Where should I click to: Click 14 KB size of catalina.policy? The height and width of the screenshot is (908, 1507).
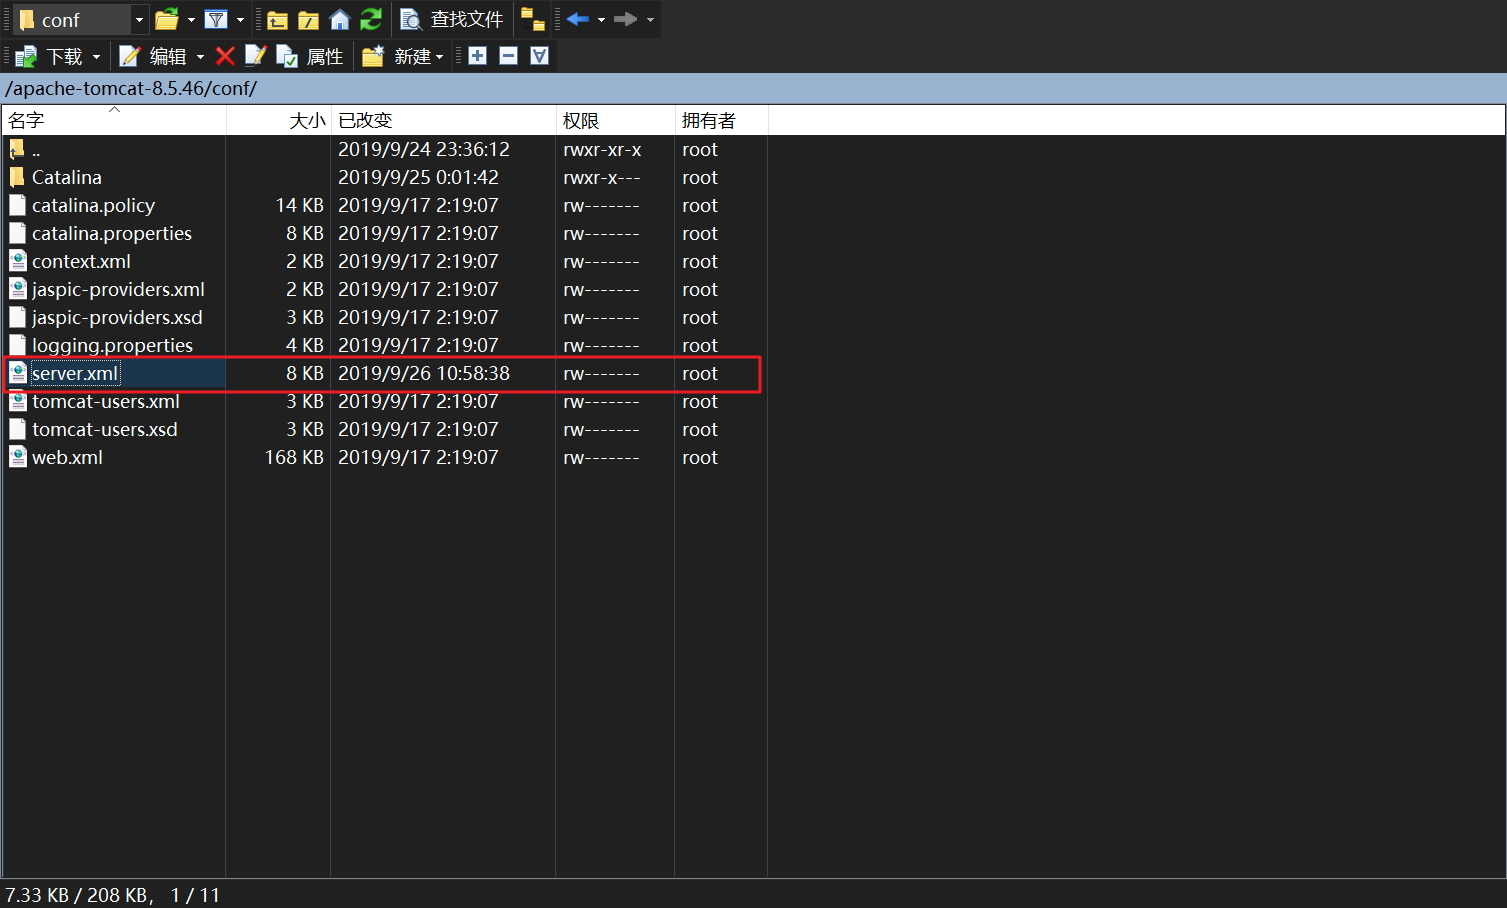tap(300, 205)
